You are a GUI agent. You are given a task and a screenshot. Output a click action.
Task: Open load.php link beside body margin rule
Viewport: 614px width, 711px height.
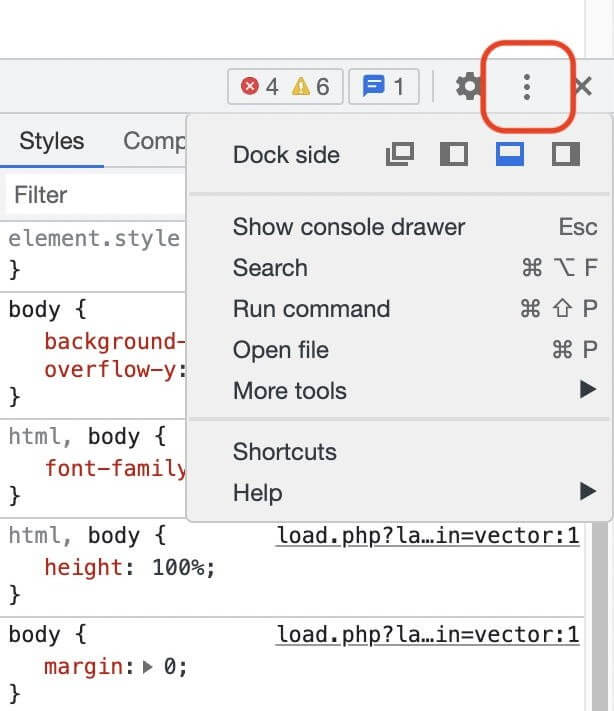[428, 634]
